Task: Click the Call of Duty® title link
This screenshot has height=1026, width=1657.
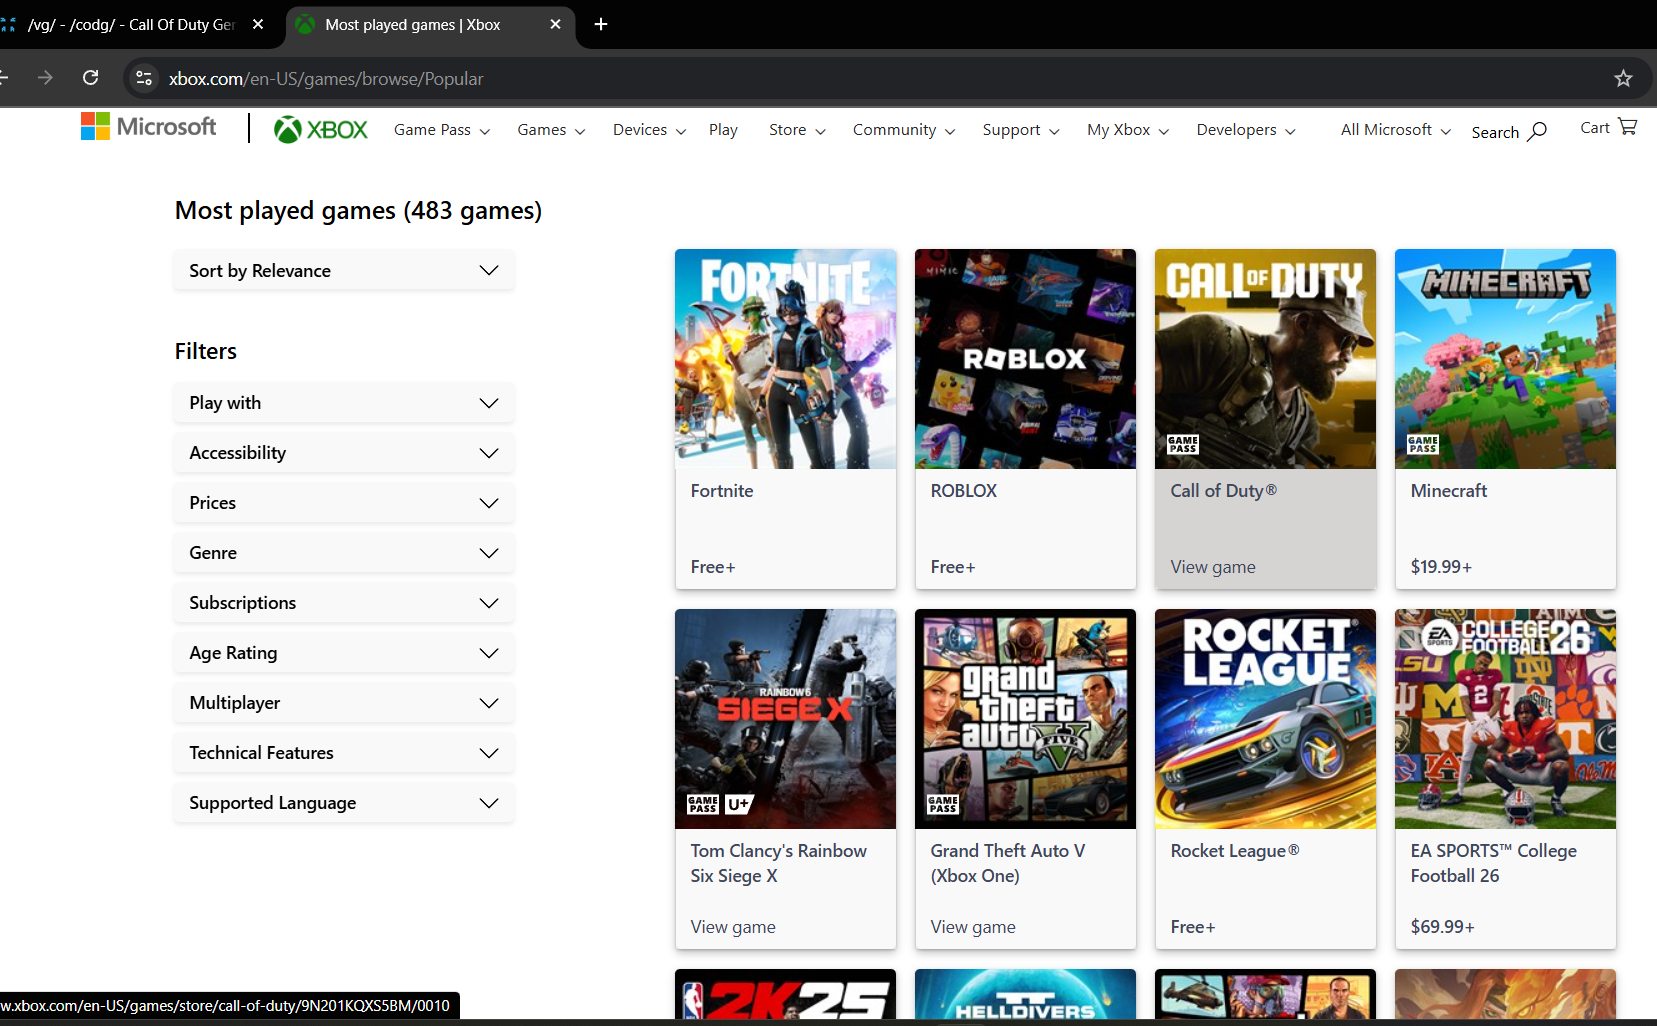Action: coord(1224,491)
